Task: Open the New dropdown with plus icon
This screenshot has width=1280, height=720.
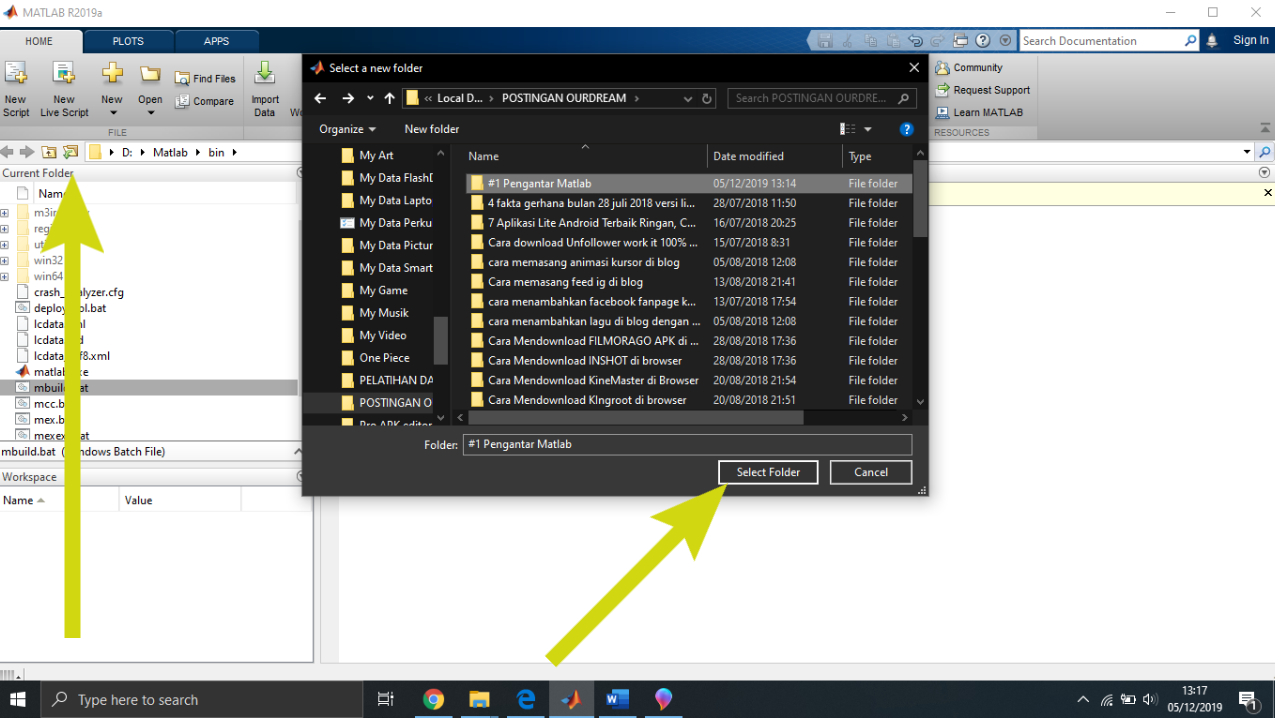Action: 112,90
